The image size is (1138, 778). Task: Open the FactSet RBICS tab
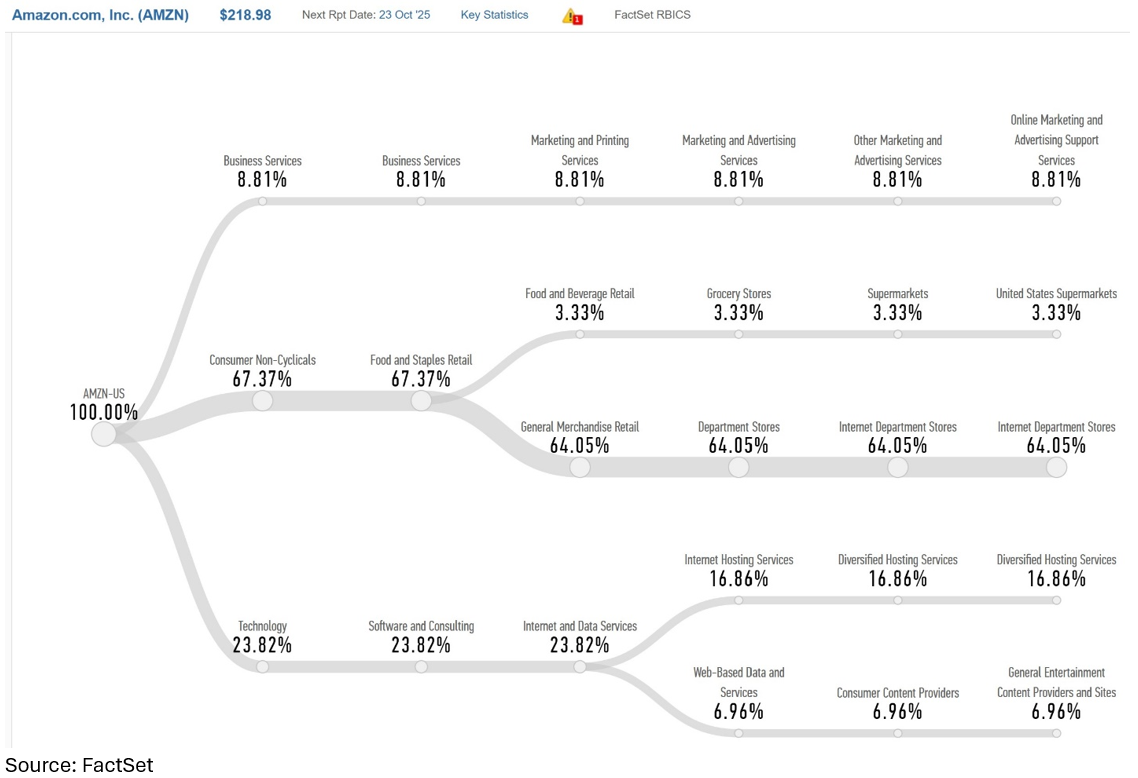click(x=652, y=15)
